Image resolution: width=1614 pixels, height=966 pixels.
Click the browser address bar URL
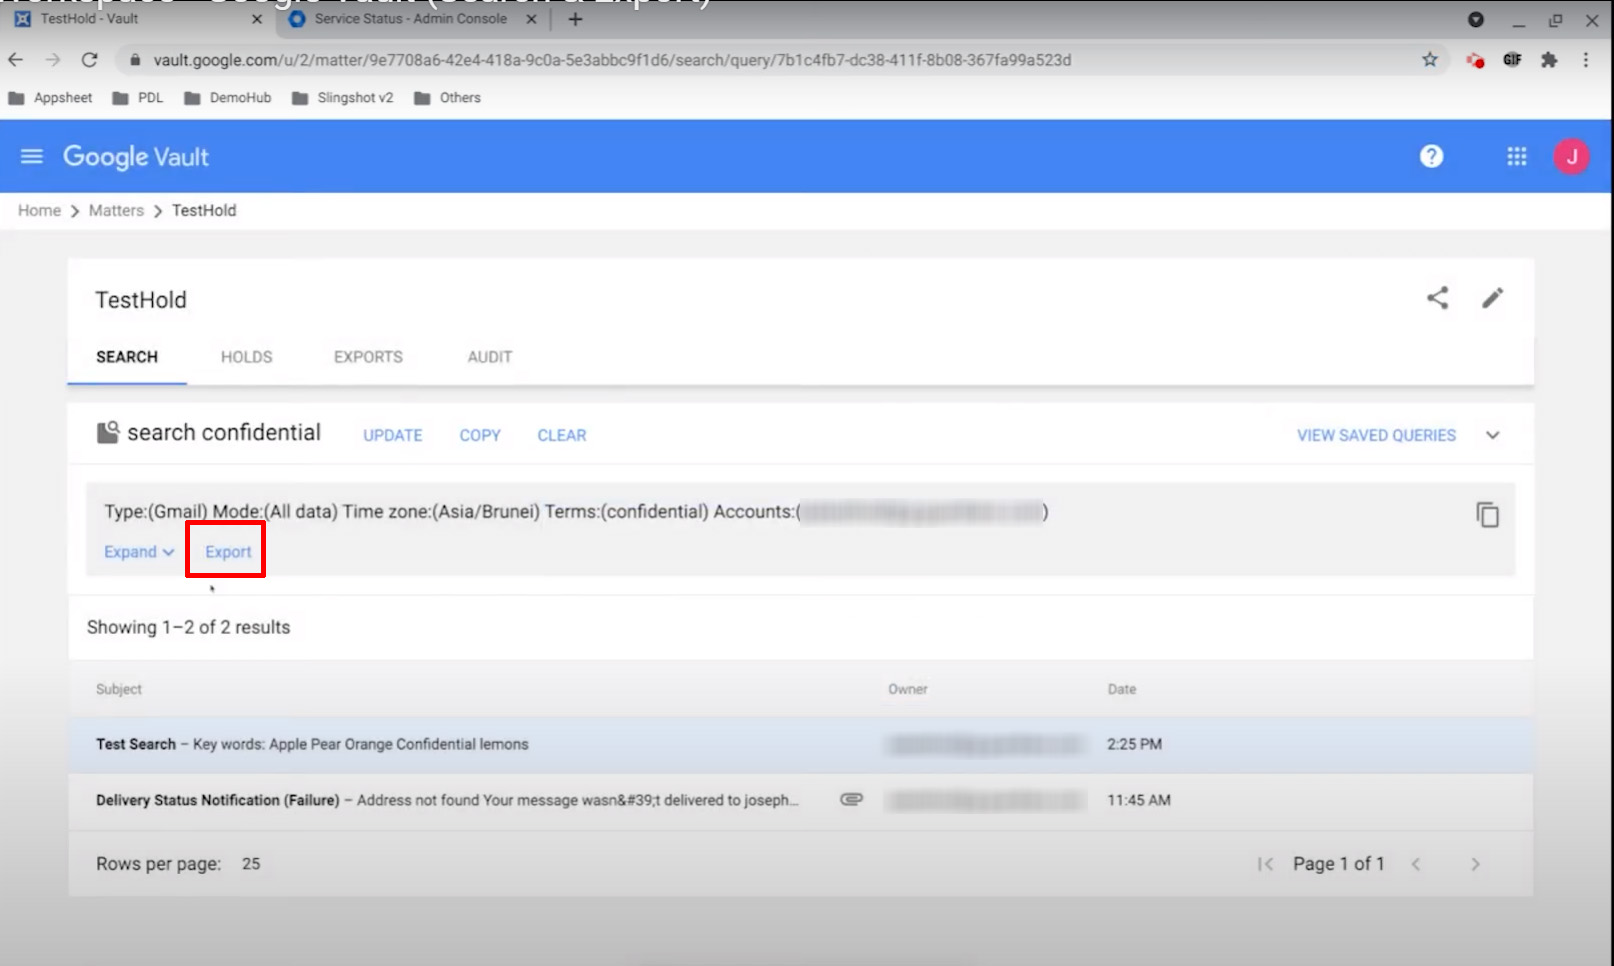[612, 60]
